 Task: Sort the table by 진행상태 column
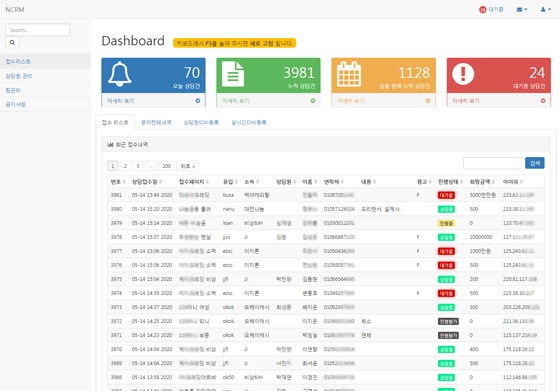click(x=450, y=182)
